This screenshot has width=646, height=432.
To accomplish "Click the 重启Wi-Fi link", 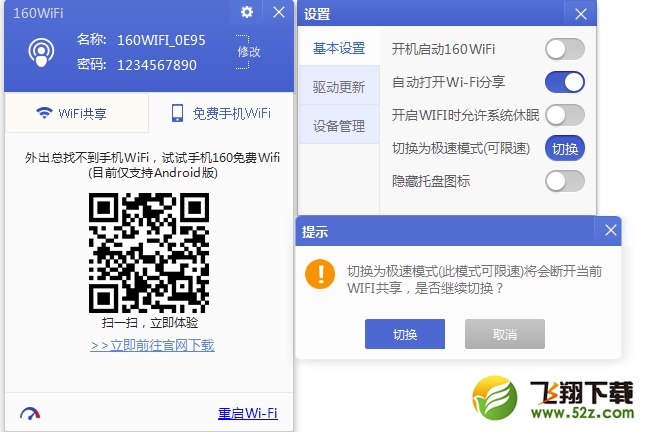I will tap(248, 413).
